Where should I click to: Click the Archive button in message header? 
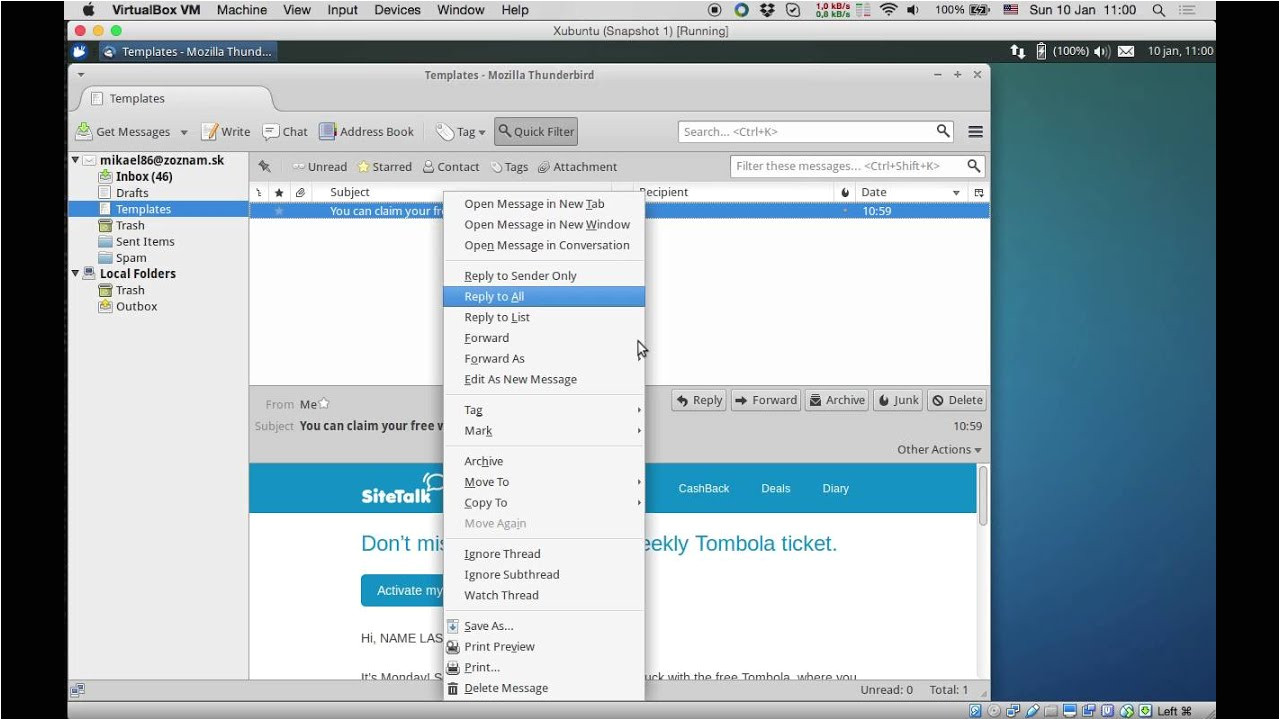pyautogui.click(x=837, y=400)
